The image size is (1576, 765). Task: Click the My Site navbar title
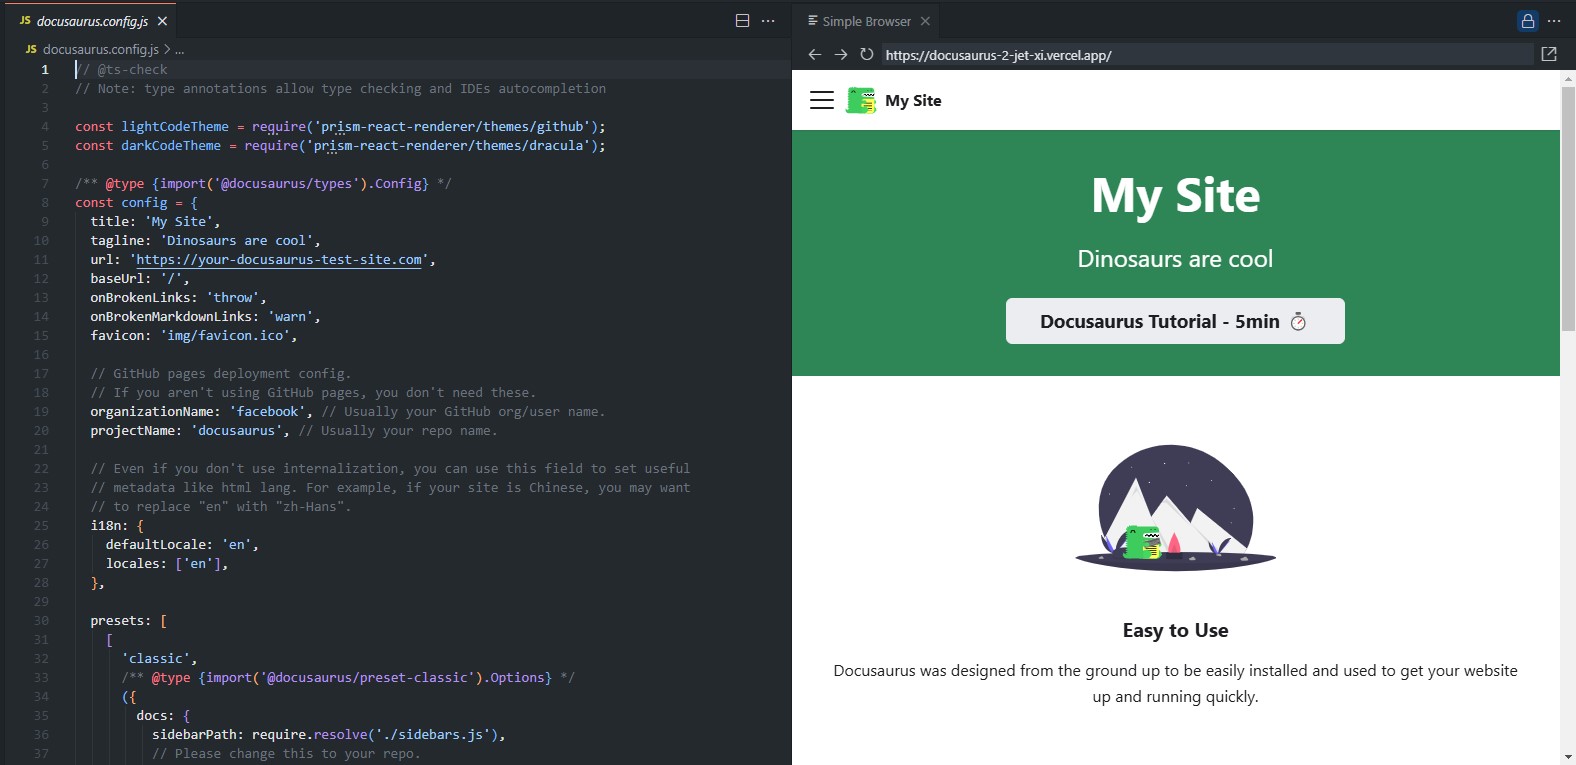click(x=913, y=100)
